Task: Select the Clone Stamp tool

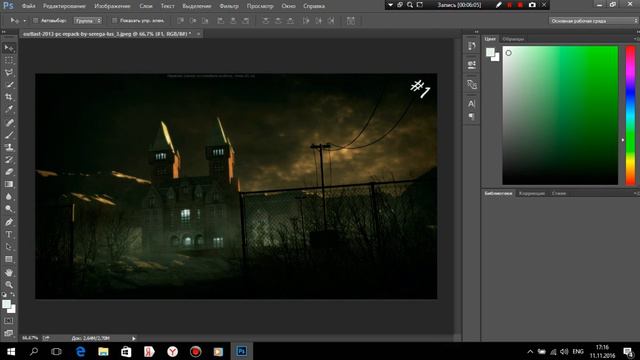Action: coord(9,147)
